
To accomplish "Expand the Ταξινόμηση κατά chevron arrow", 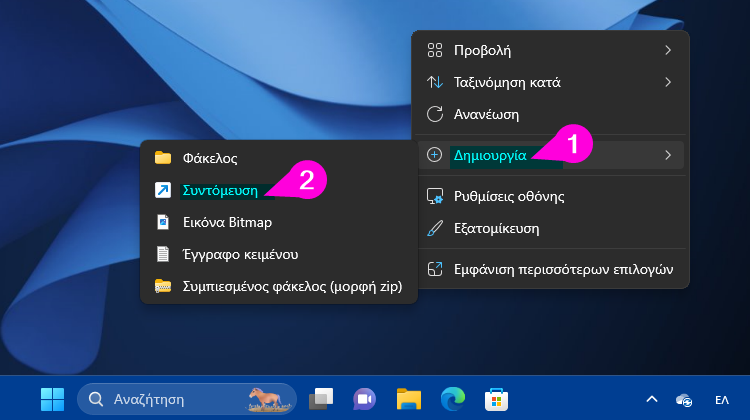I will pos(668,82).
